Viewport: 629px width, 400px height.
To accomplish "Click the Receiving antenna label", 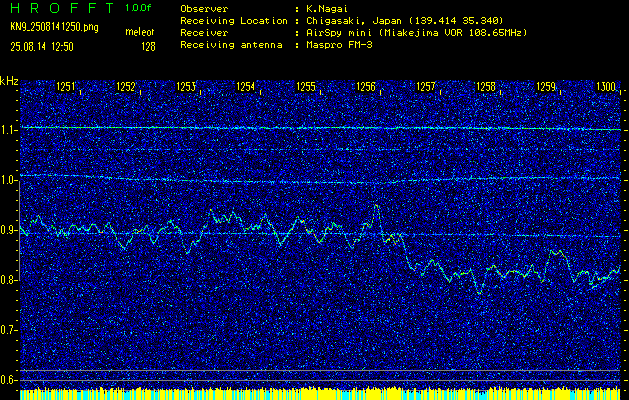I will 231,45.
